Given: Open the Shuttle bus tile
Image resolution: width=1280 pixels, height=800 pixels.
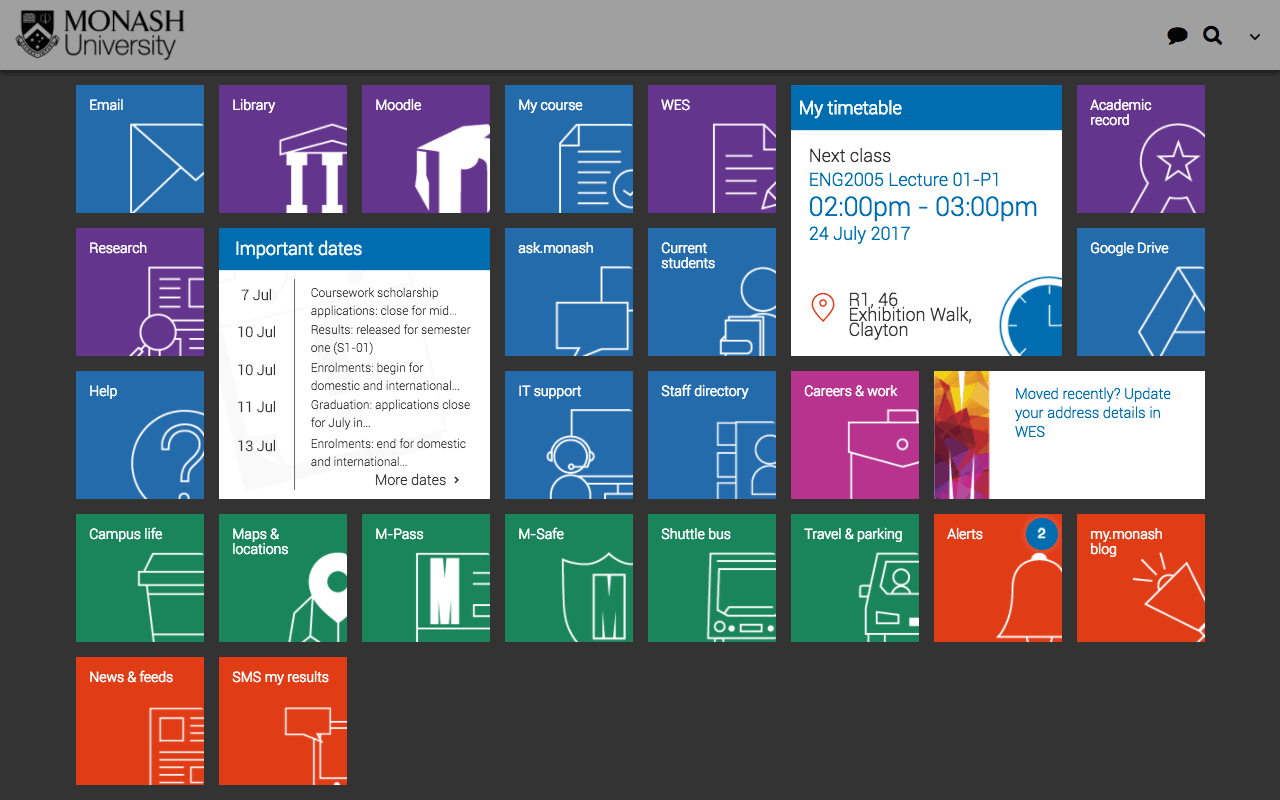Looking at the screenshot, I should click(712, 578).
